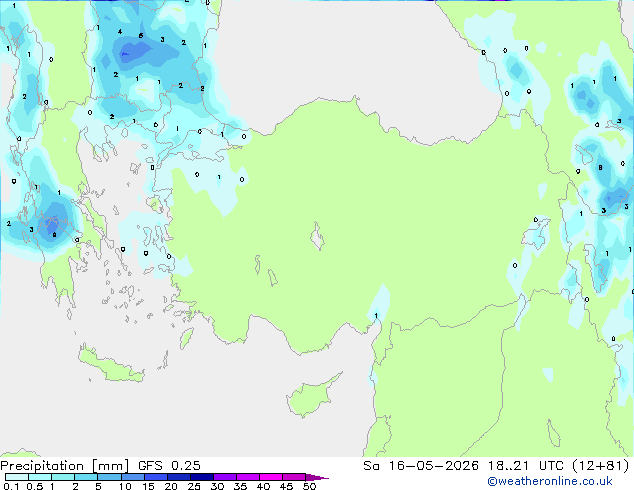Open the weatheronline.co.uk copyright link
Image resolution: width=634 pixels, height=490 pixels.
click(549, 481)
